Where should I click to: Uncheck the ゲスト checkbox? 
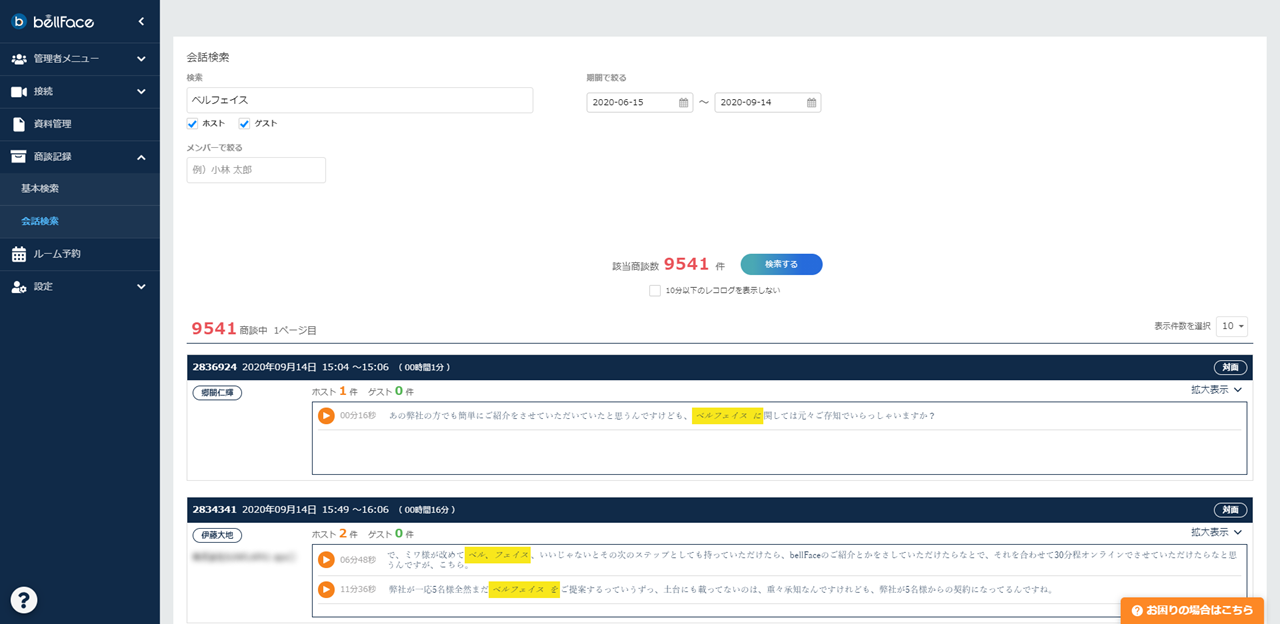[244, 124]
